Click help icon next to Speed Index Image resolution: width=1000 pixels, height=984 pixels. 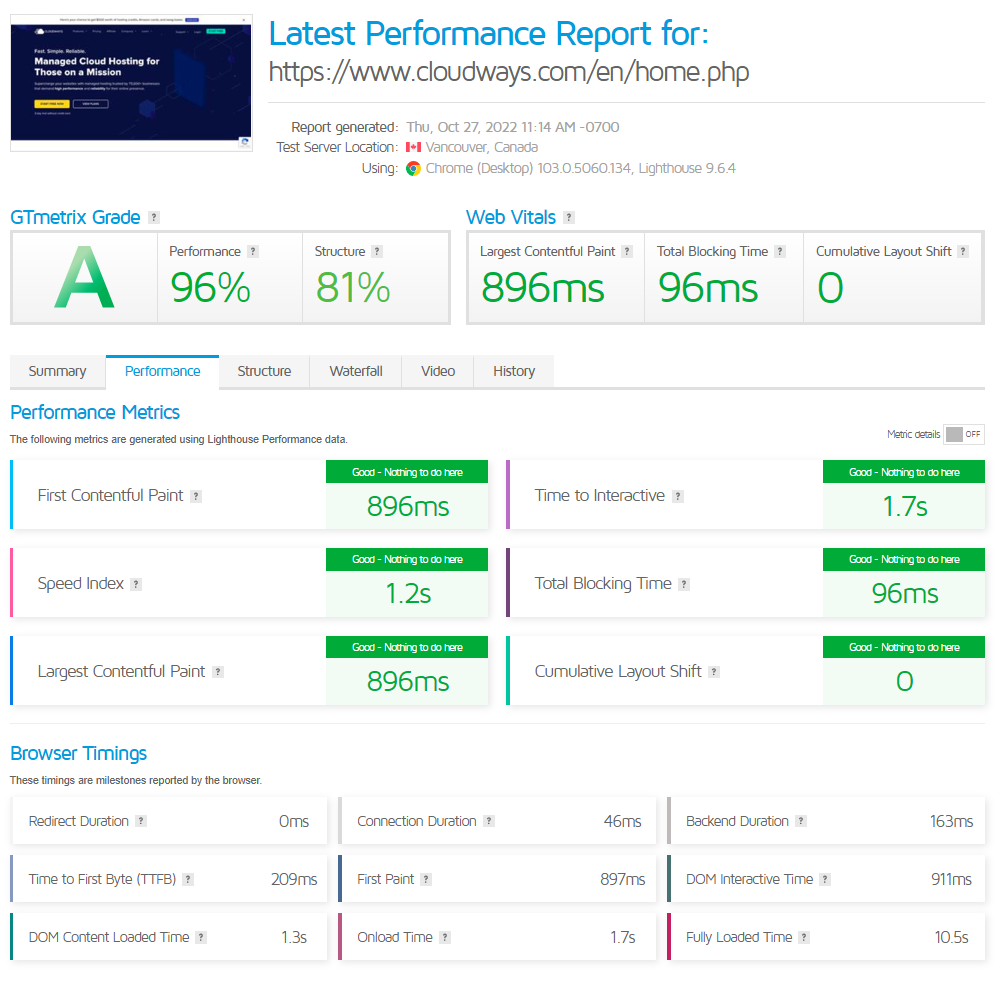pos(136,584)
